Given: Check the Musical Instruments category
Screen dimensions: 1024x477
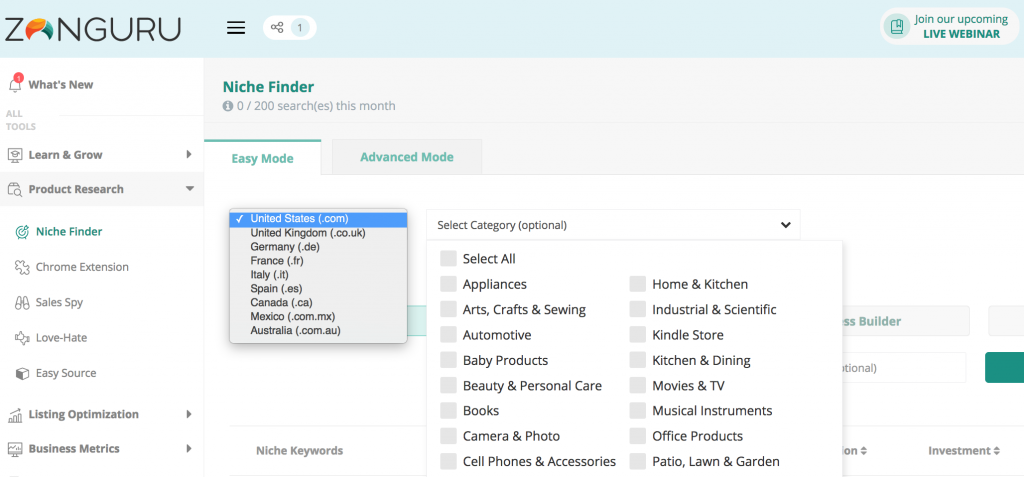Looking at the screenshot, I should click(x=637, y=411).
